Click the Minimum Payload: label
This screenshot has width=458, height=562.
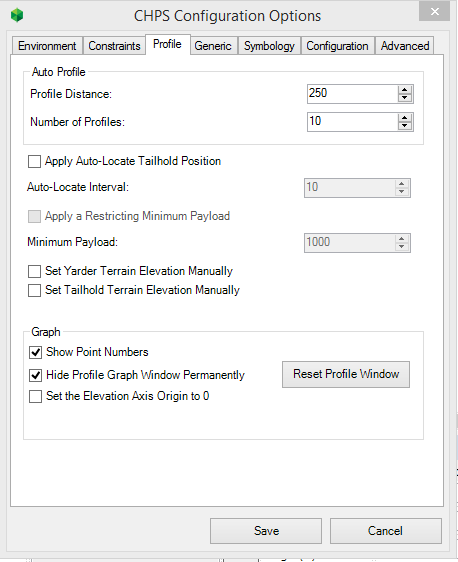coord(72,242)
